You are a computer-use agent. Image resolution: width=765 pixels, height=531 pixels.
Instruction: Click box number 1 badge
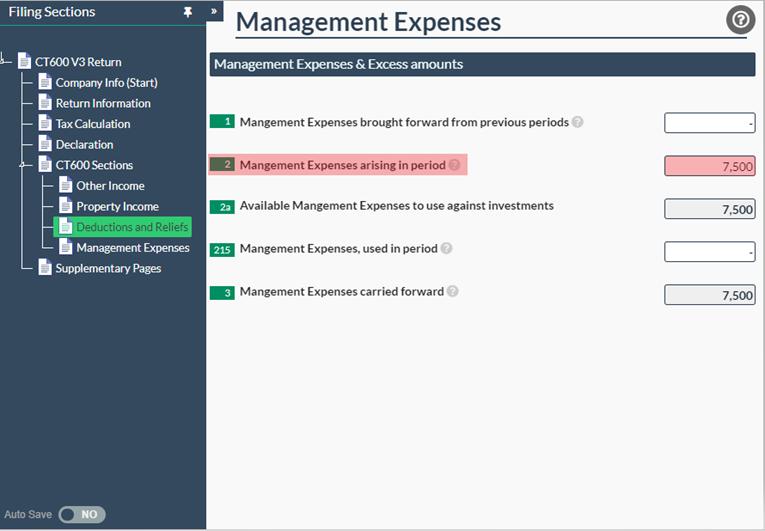click(222, 122)
